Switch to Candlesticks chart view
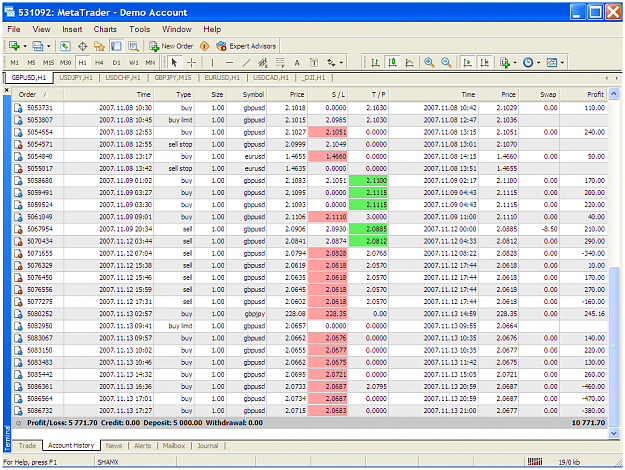The width and height of the screenshot is (625, 470). [x=392, y=63]
